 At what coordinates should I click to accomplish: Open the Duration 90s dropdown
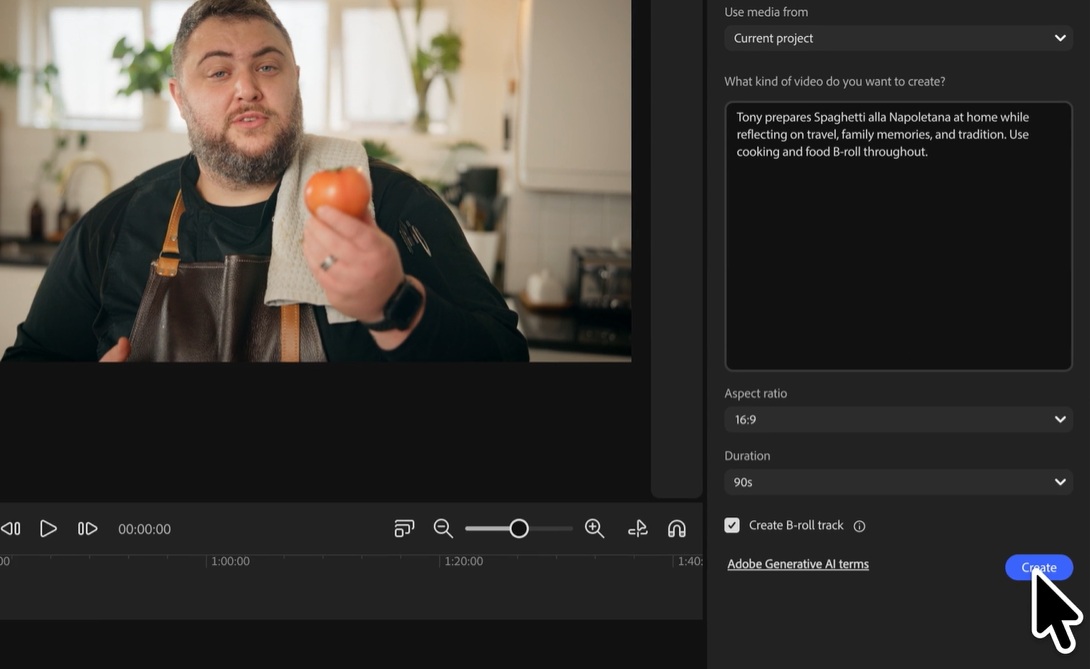[897, 481]
